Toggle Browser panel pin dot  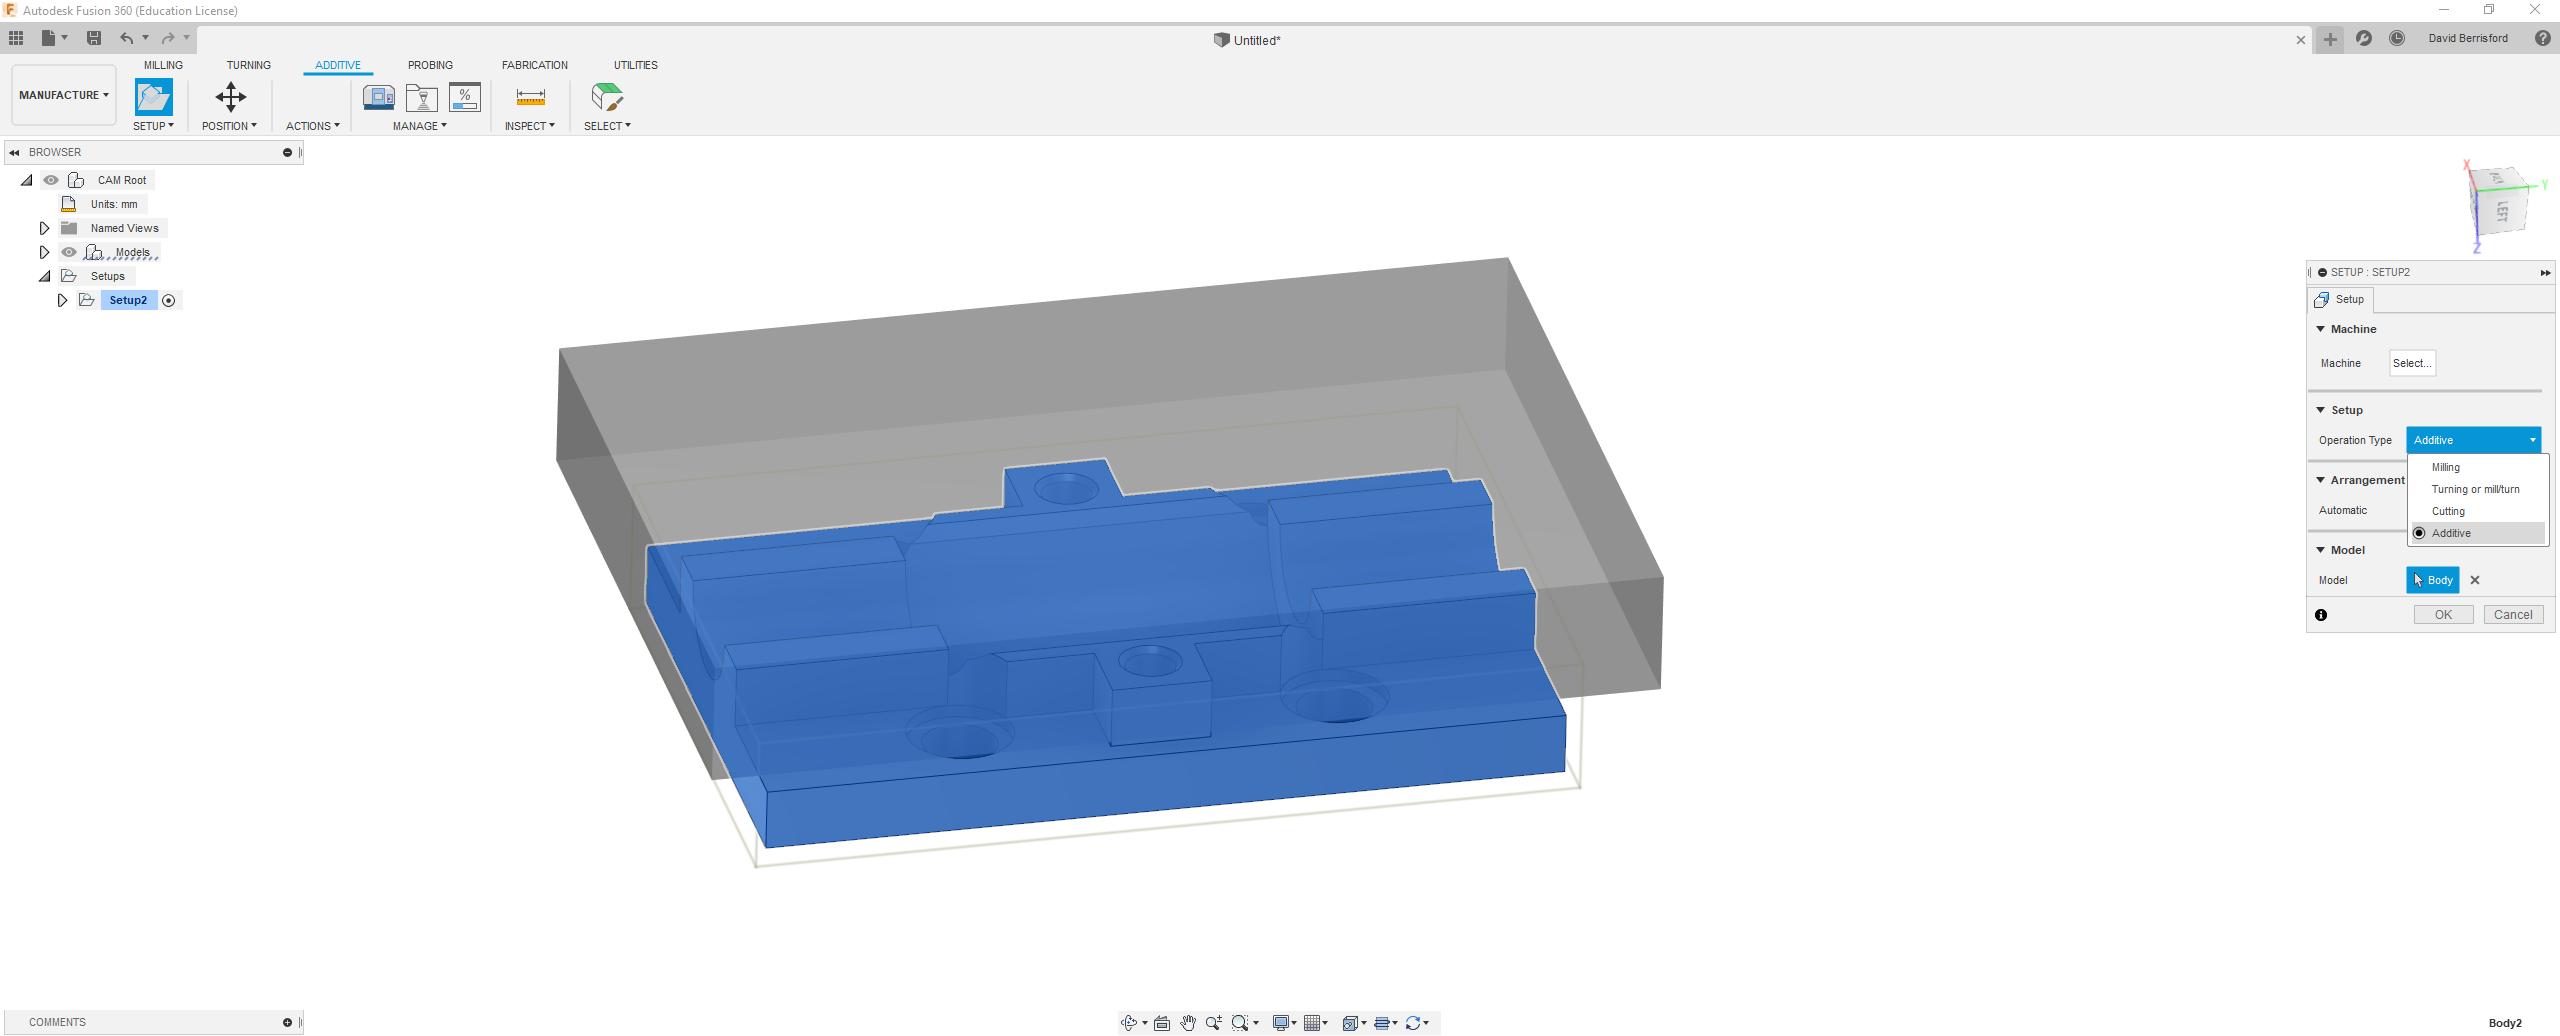coord(287,152)
